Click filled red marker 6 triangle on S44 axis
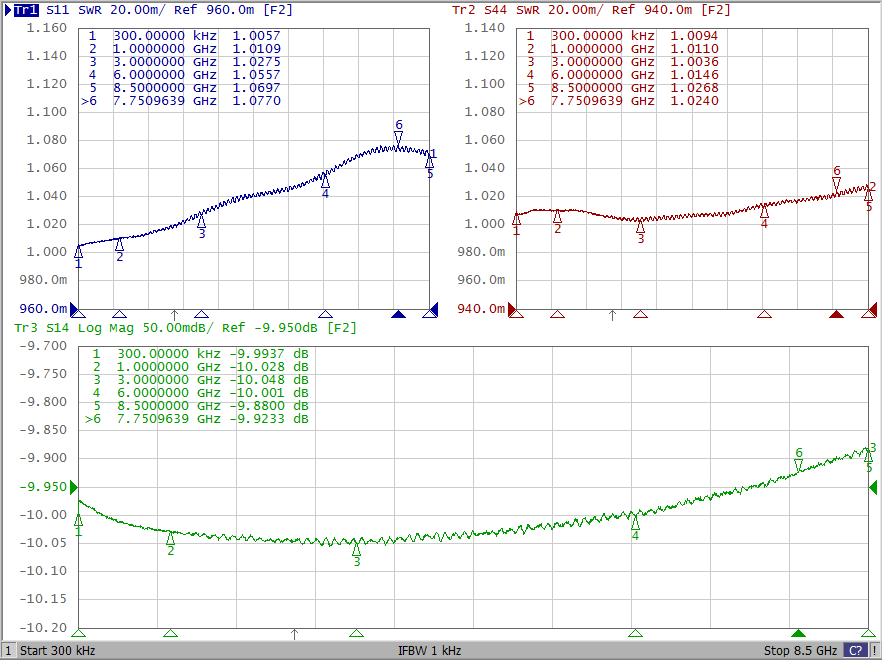Screen dimensions: 882x660 click(x=836, y=314)
